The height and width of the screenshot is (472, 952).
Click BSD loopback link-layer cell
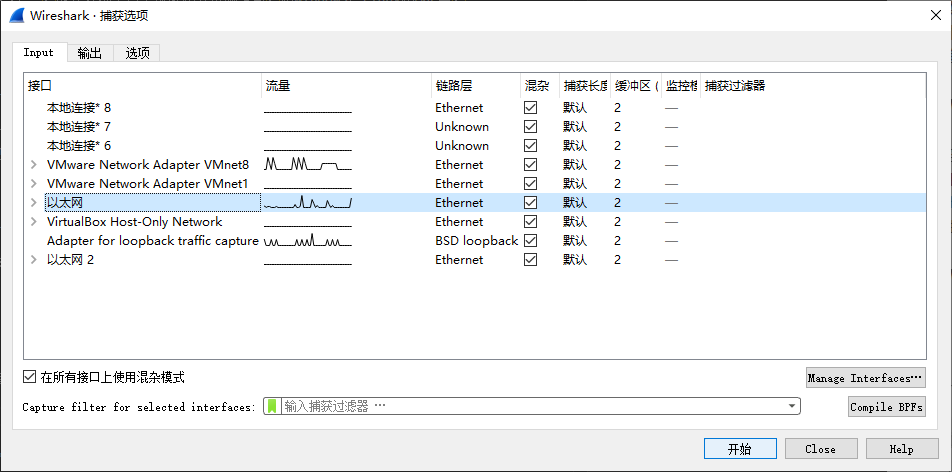coord(477,241)
